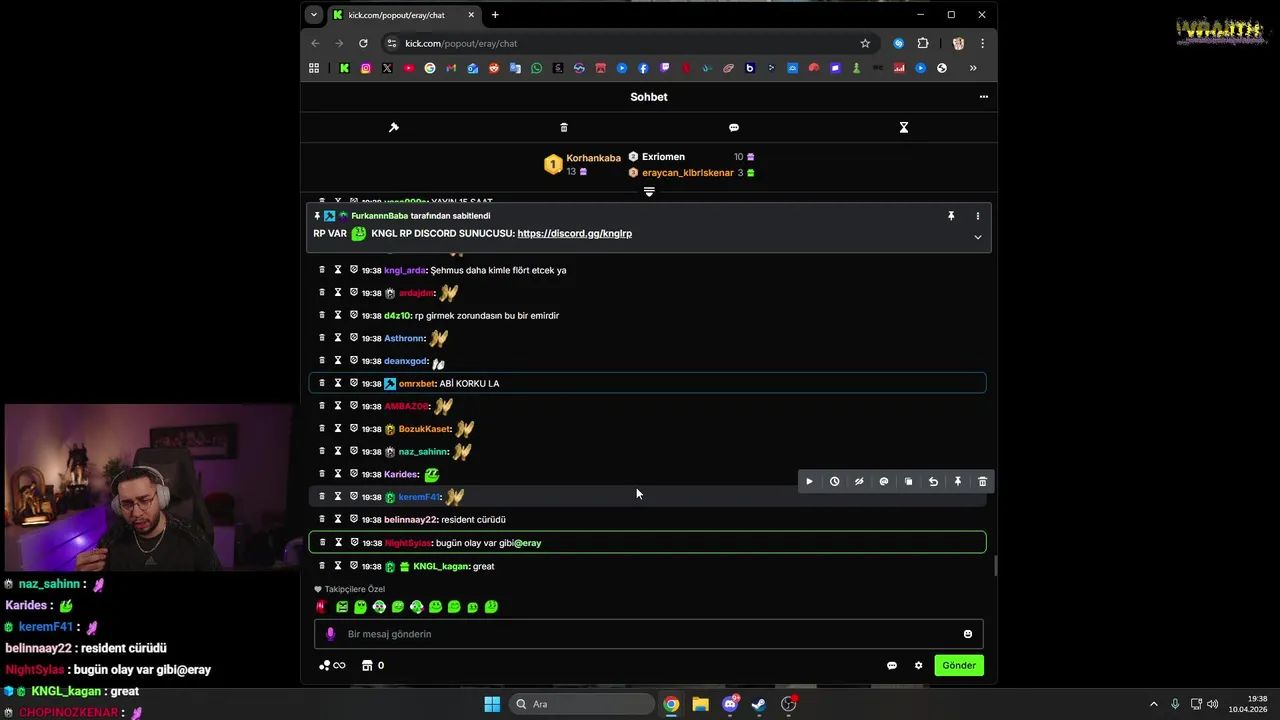Viewport: 1280px width, 720px height.
Task: Click eraycan_klbriskenar in the leaderboard
Action: coord(688,173)
